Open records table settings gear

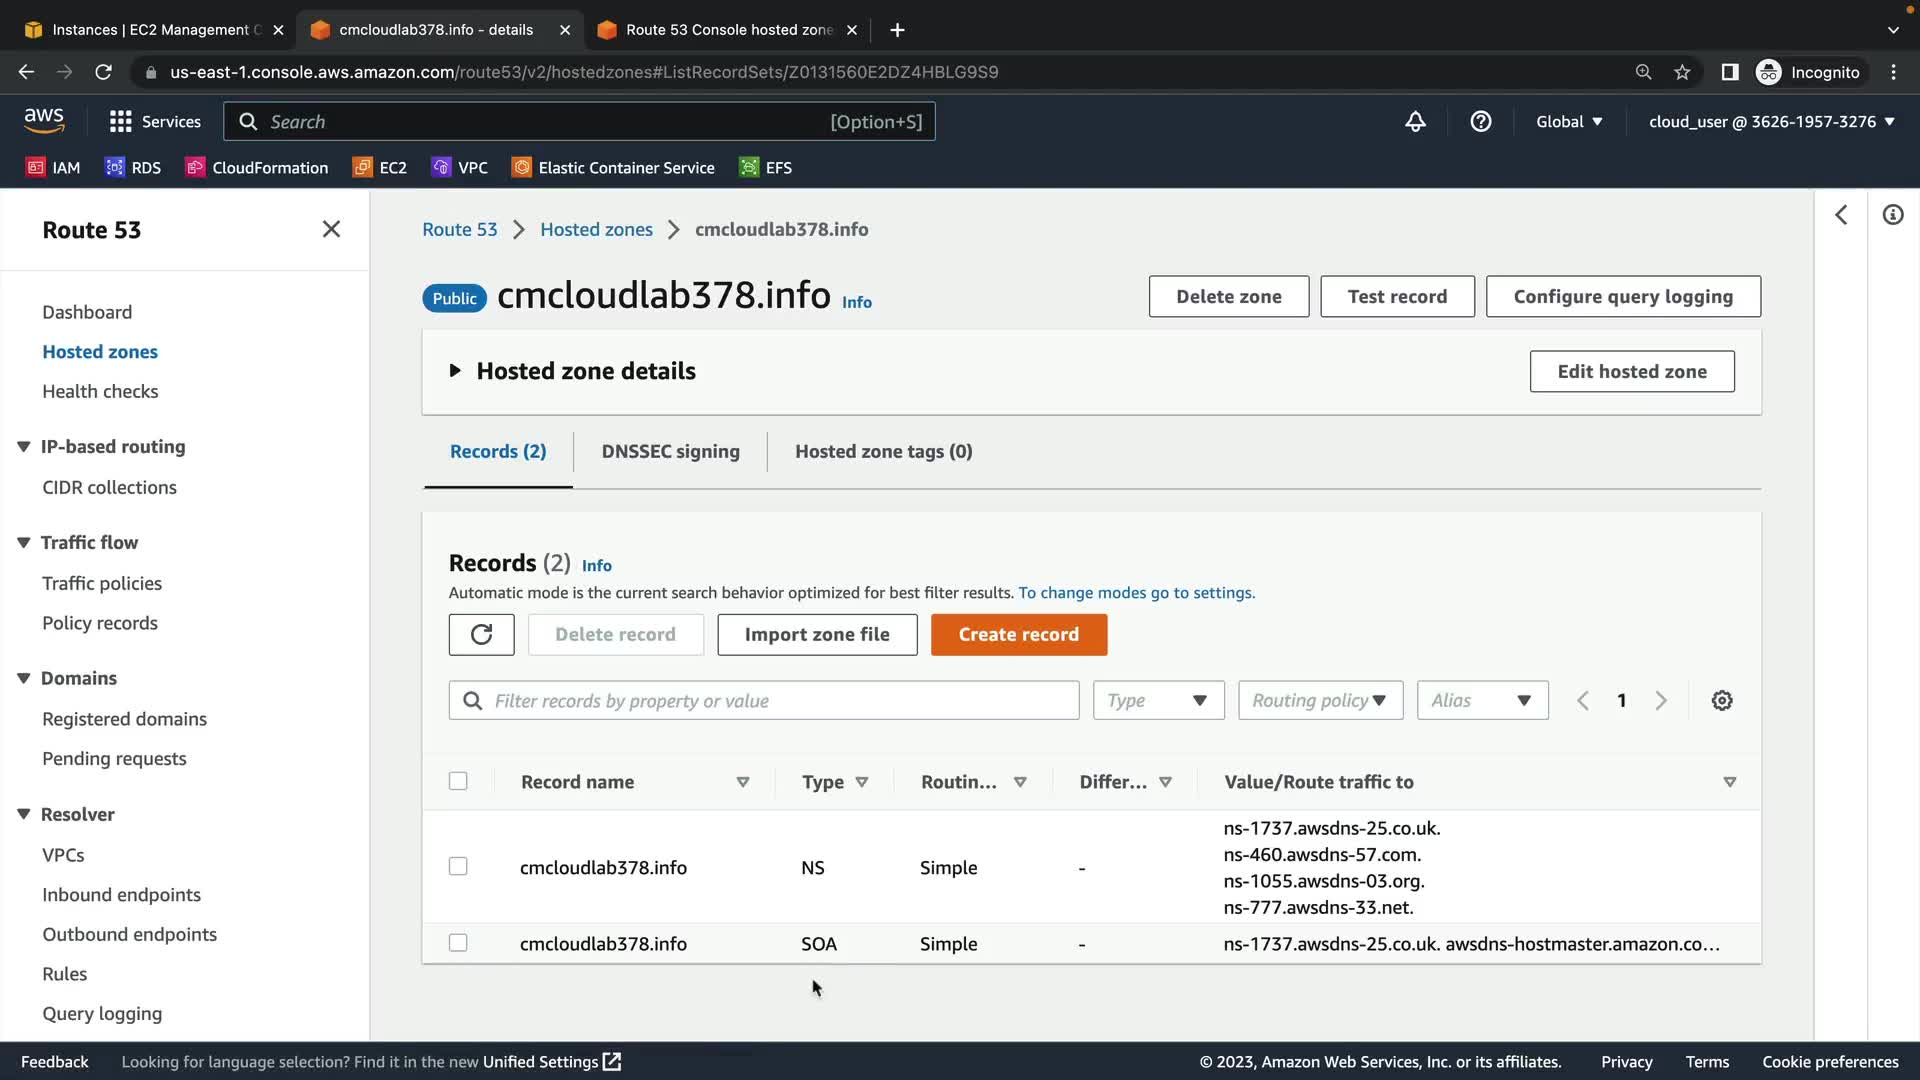pyautogui.click(x=1722, y=701)
